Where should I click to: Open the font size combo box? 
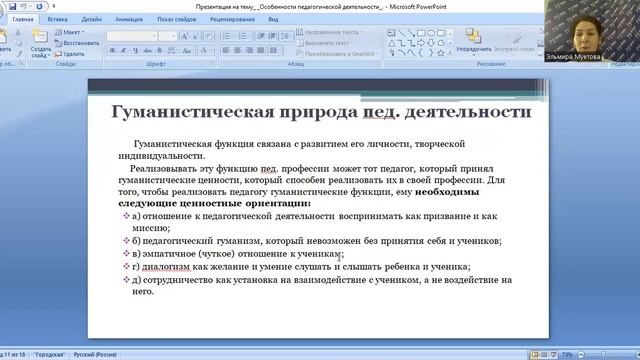pos(168,36)
